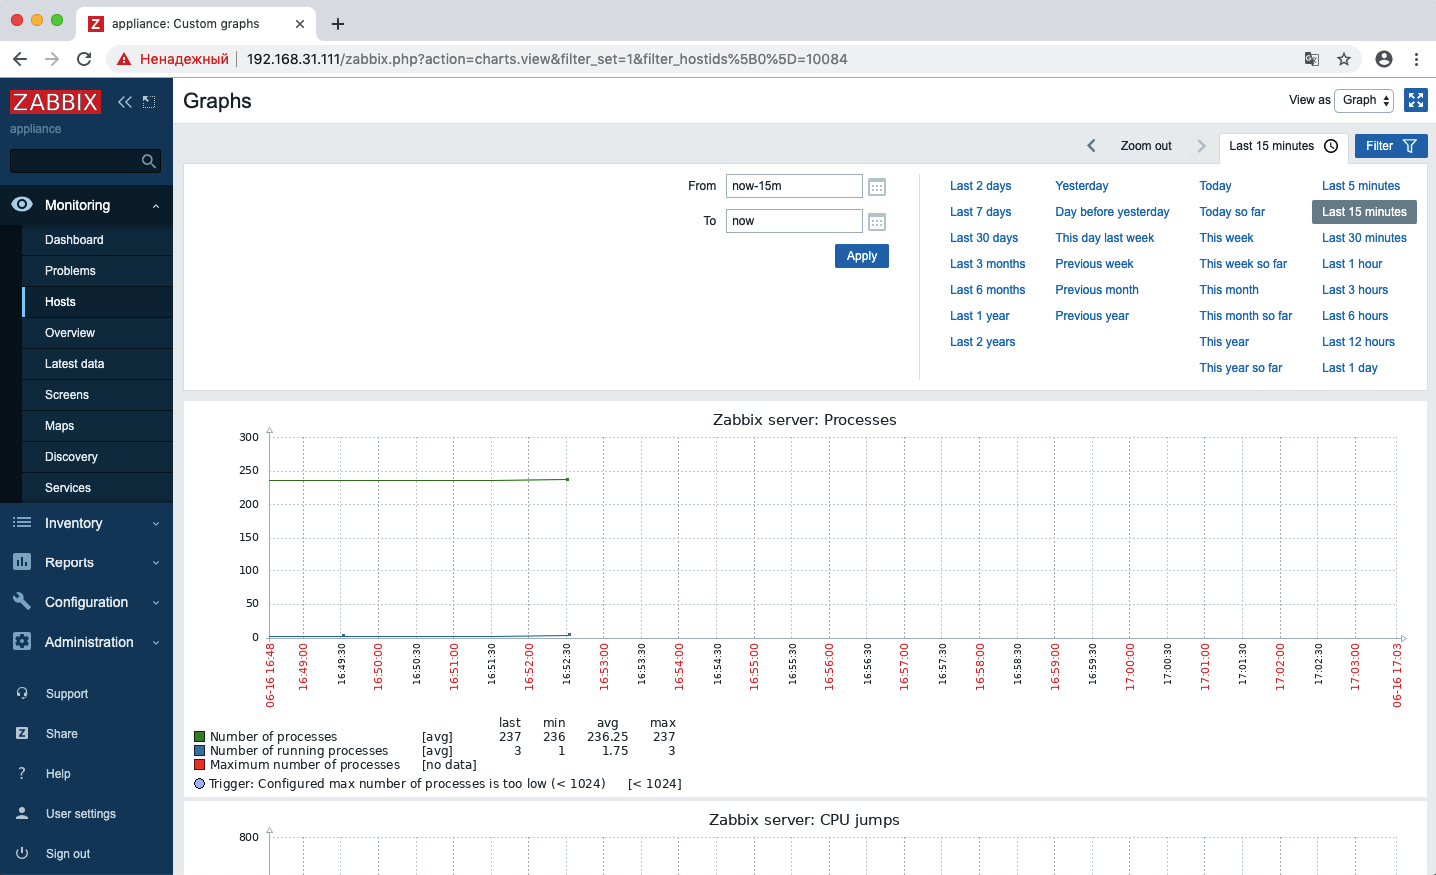Click the Inventory list icon
The height and width of the screenshot is (875, 1436).
[22, 522]
